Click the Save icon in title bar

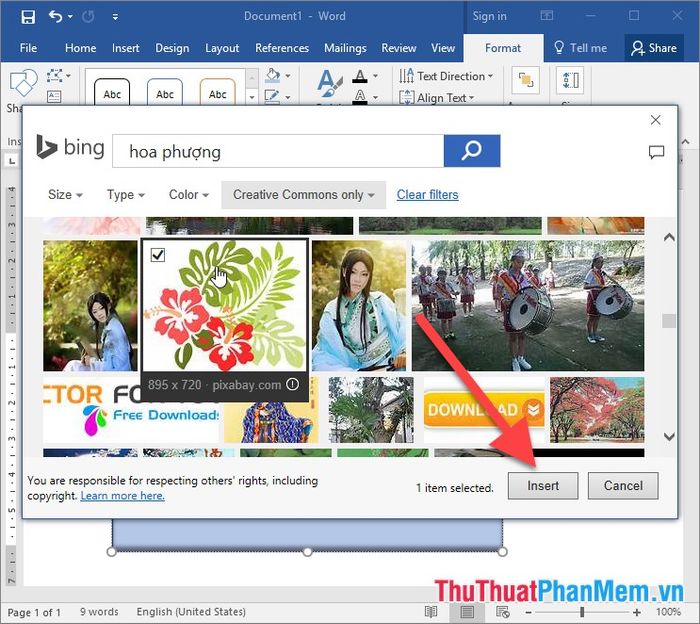point(28,17)
